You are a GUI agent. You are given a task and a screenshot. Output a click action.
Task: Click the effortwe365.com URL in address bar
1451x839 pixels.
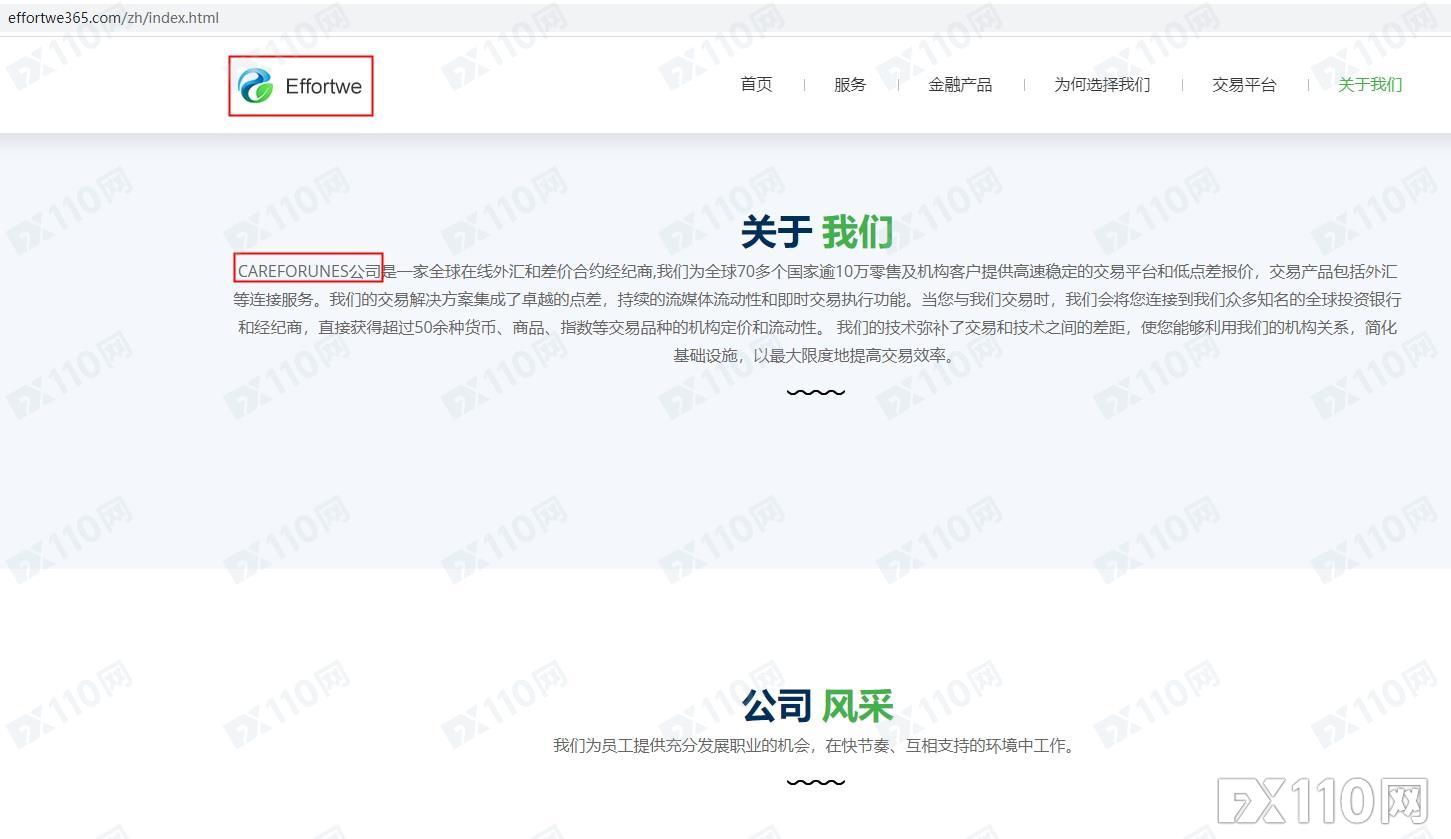(x=113, y=17)
